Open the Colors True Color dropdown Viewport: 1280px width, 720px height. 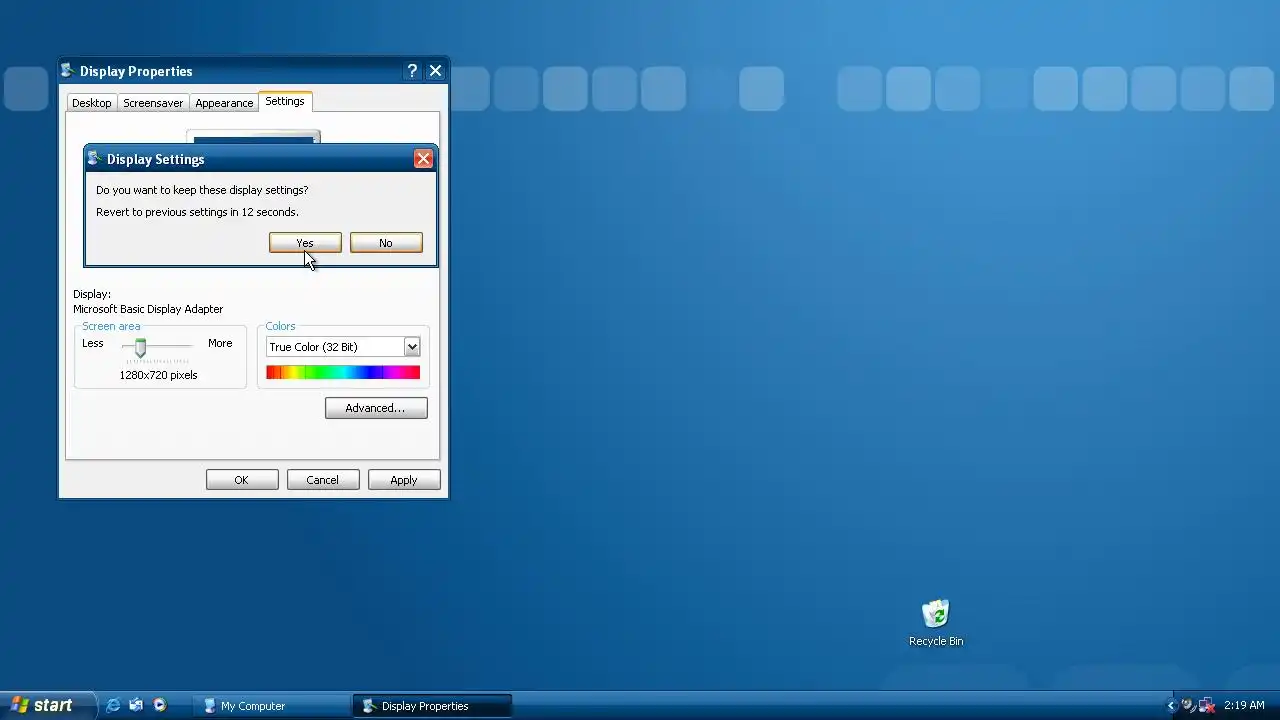click(x=343, y=347)
